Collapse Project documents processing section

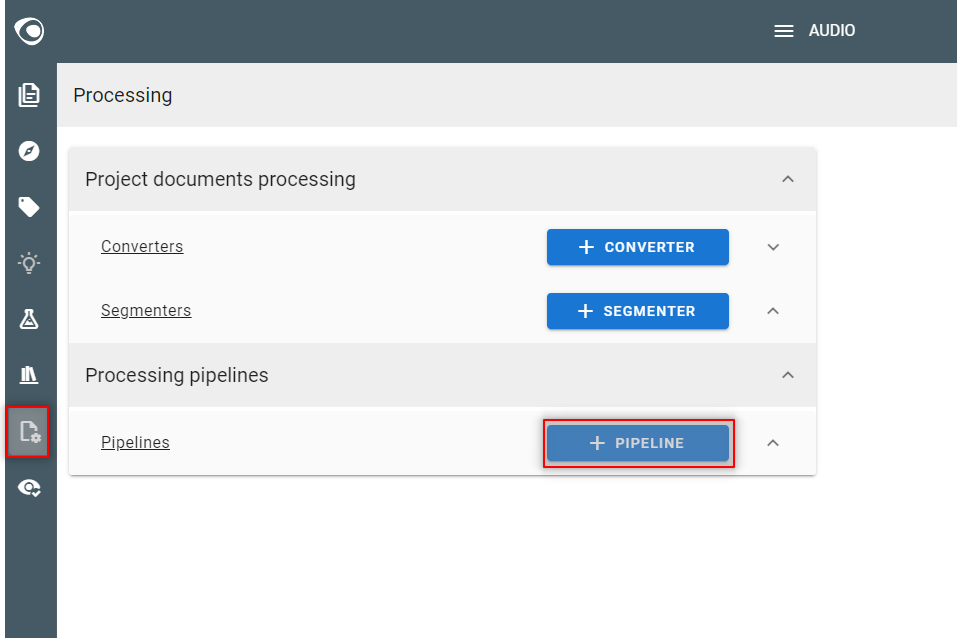[788, 179]
